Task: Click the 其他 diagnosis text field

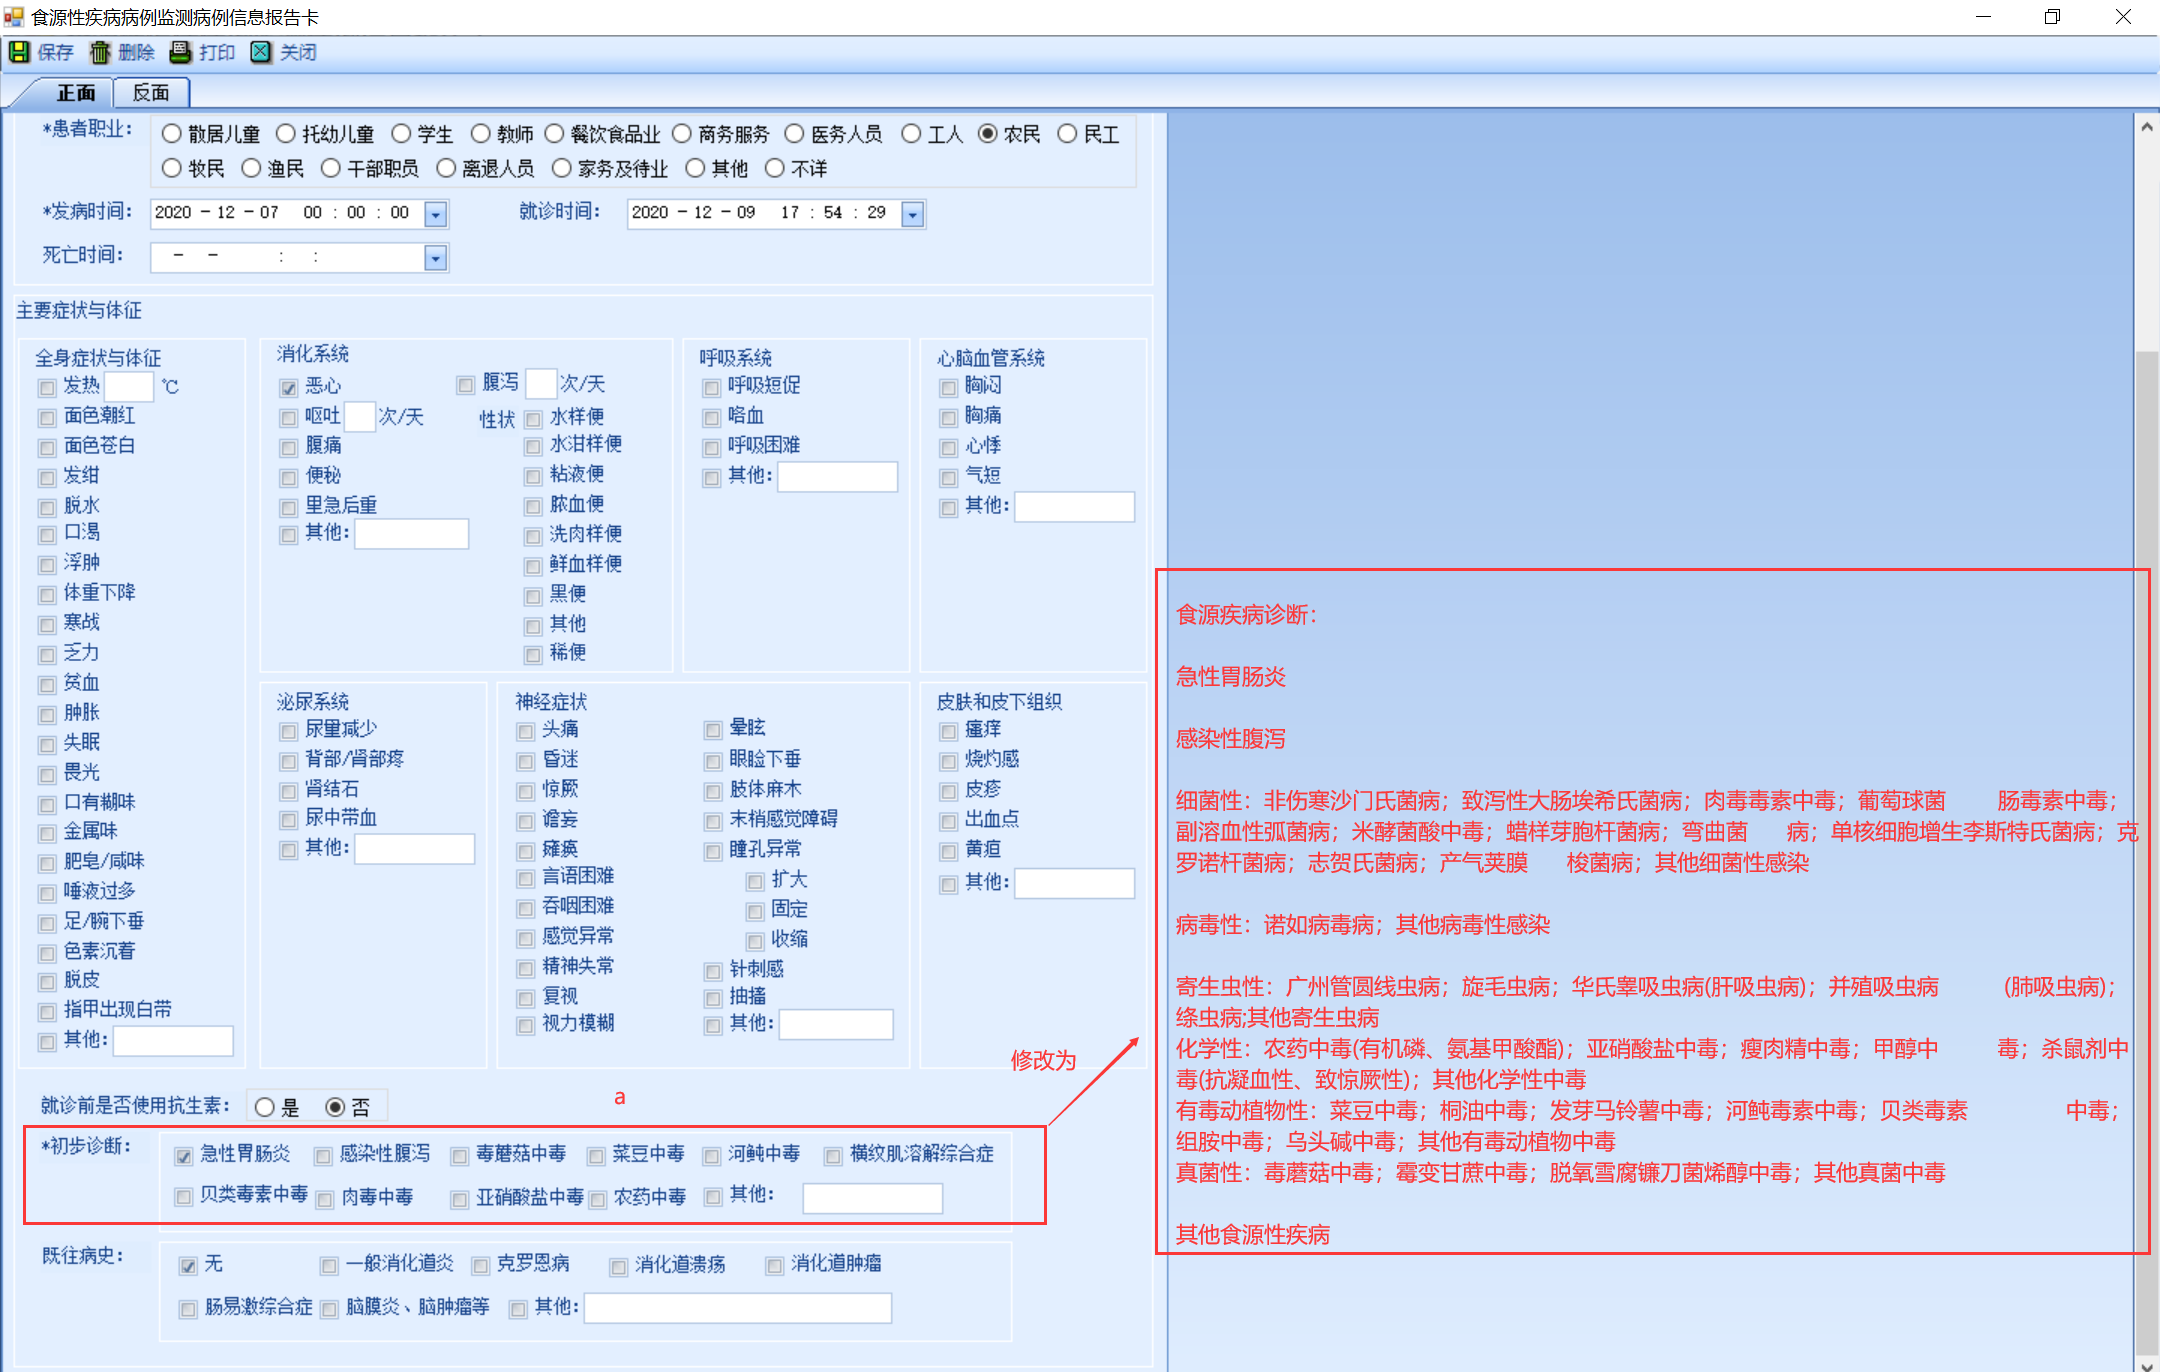Action: [x=872, y=1197]
